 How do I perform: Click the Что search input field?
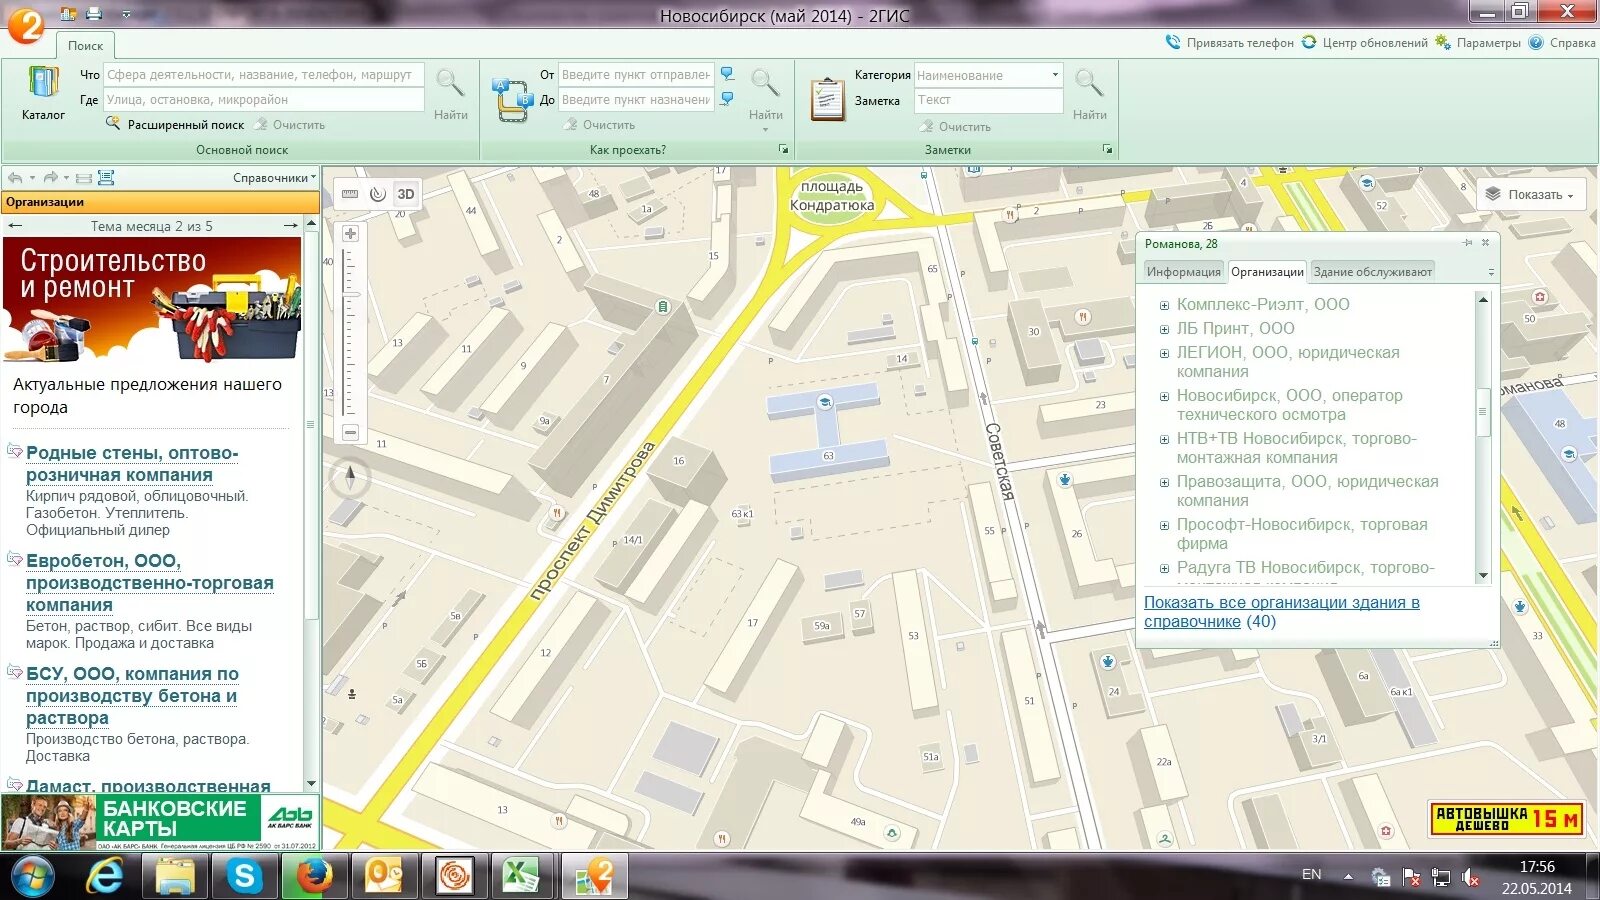click(264, 75)
